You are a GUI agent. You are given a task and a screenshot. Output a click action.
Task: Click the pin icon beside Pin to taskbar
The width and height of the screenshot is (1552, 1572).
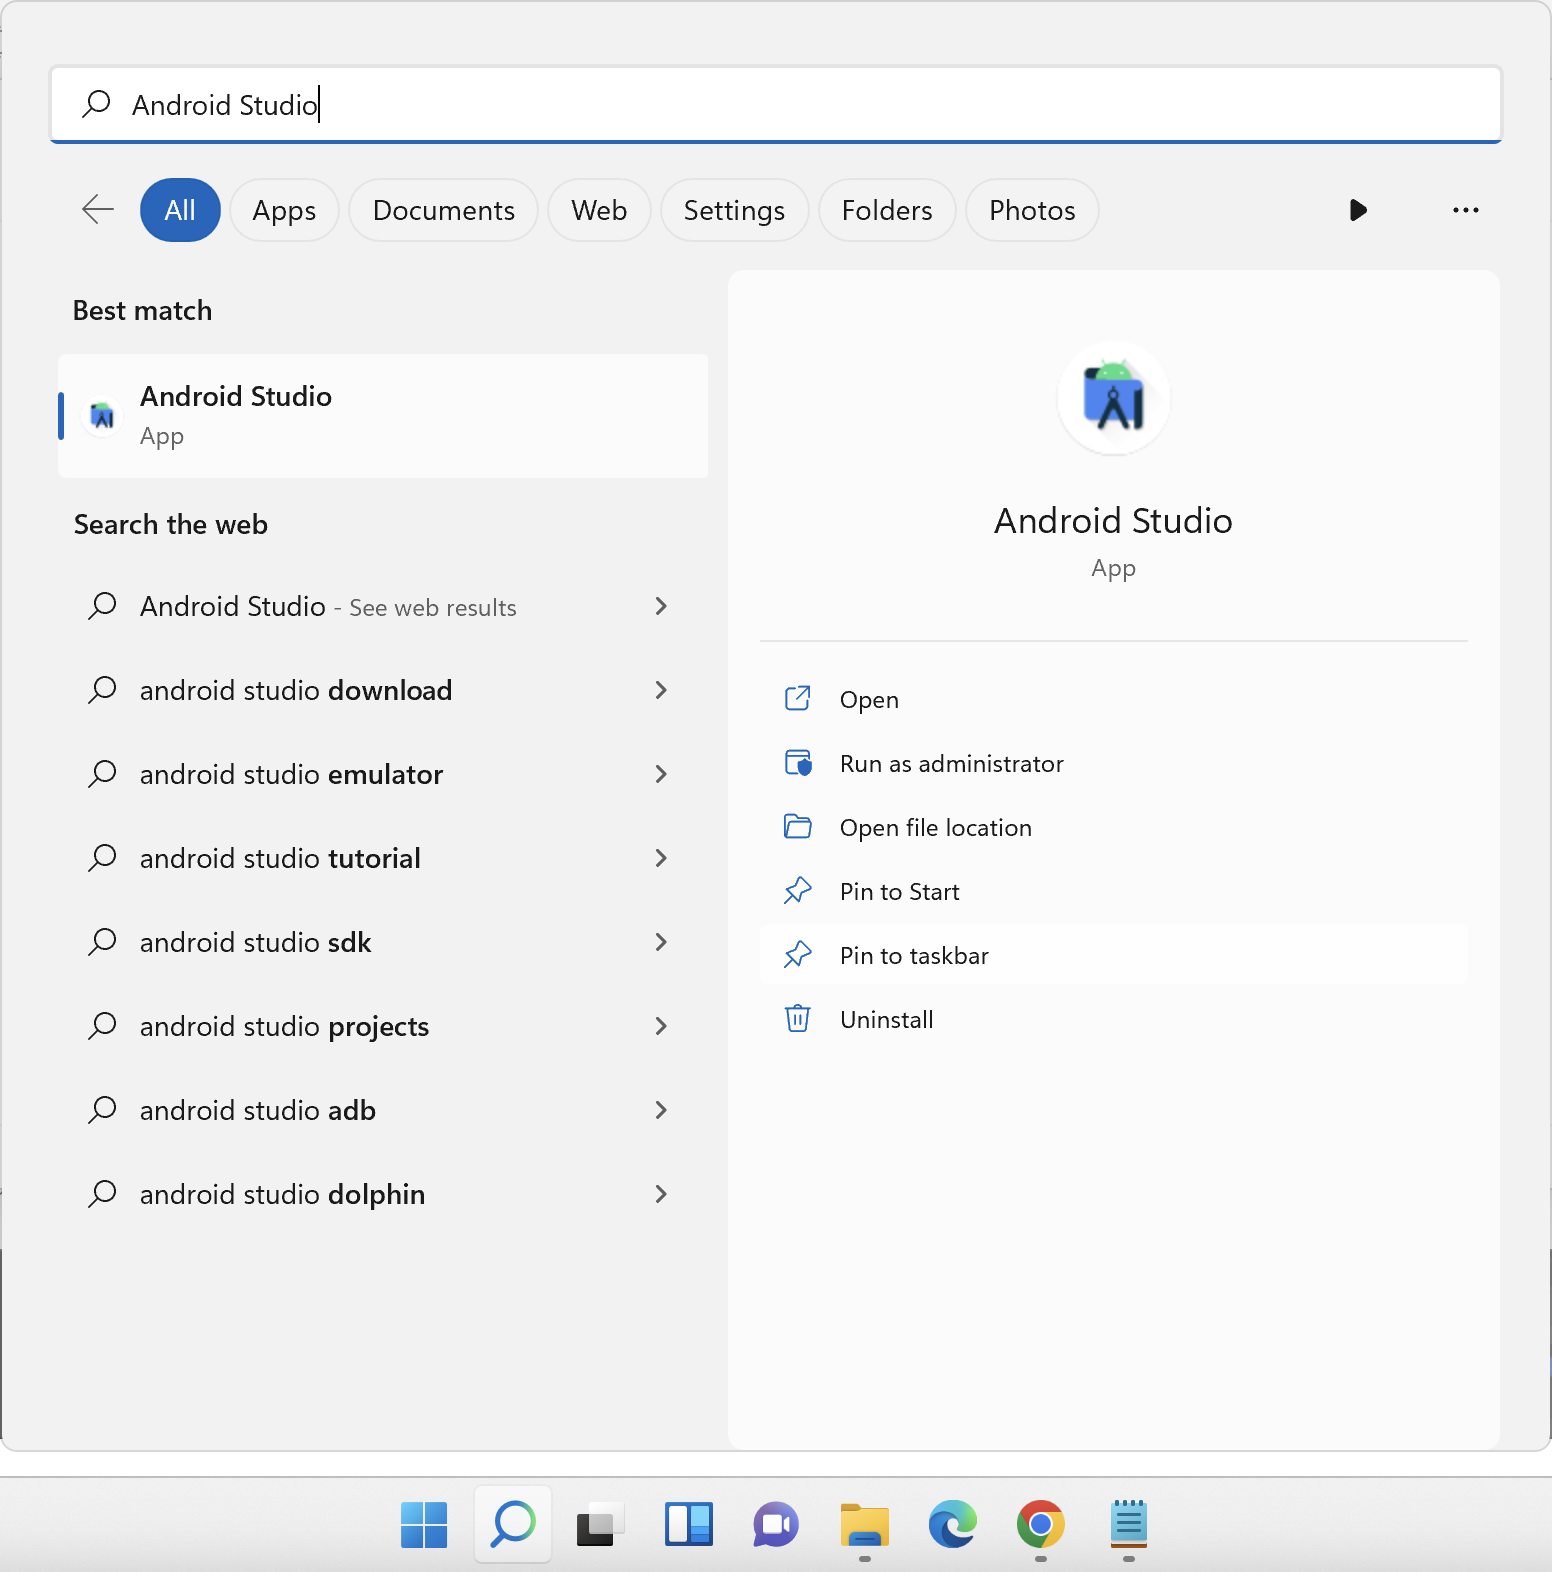(797, 954)
